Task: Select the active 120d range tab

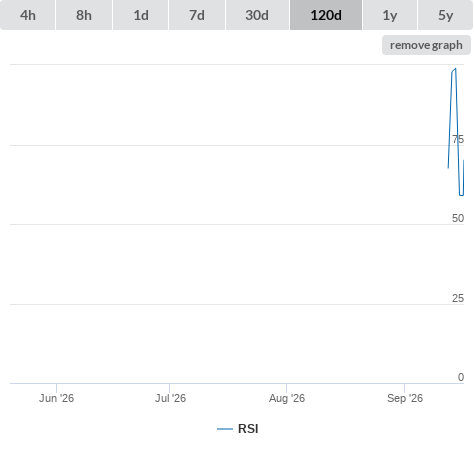Action: pos(326,15)
